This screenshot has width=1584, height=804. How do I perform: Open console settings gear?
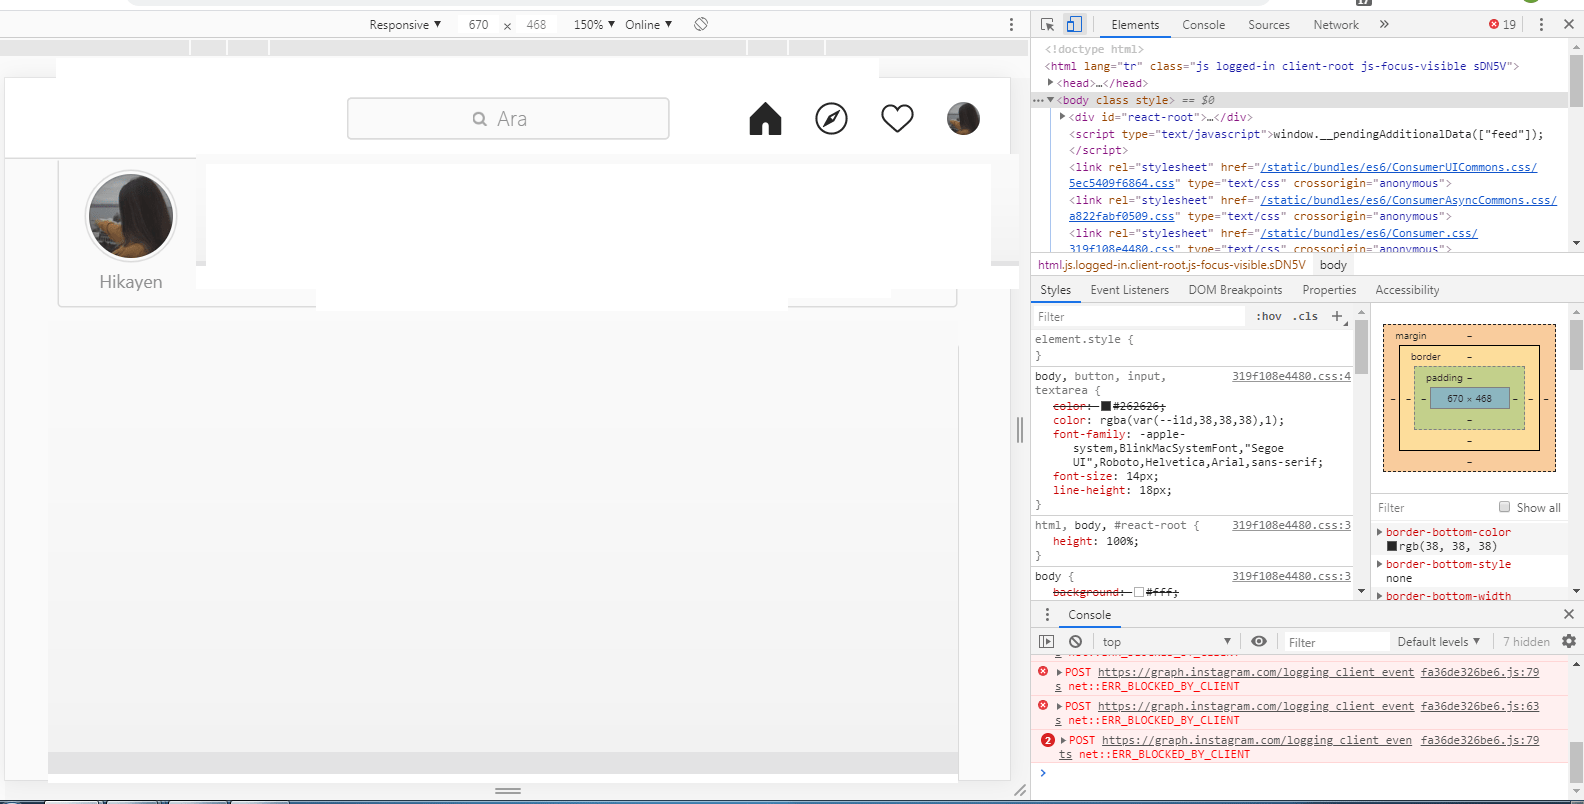tap(1568, 641)
